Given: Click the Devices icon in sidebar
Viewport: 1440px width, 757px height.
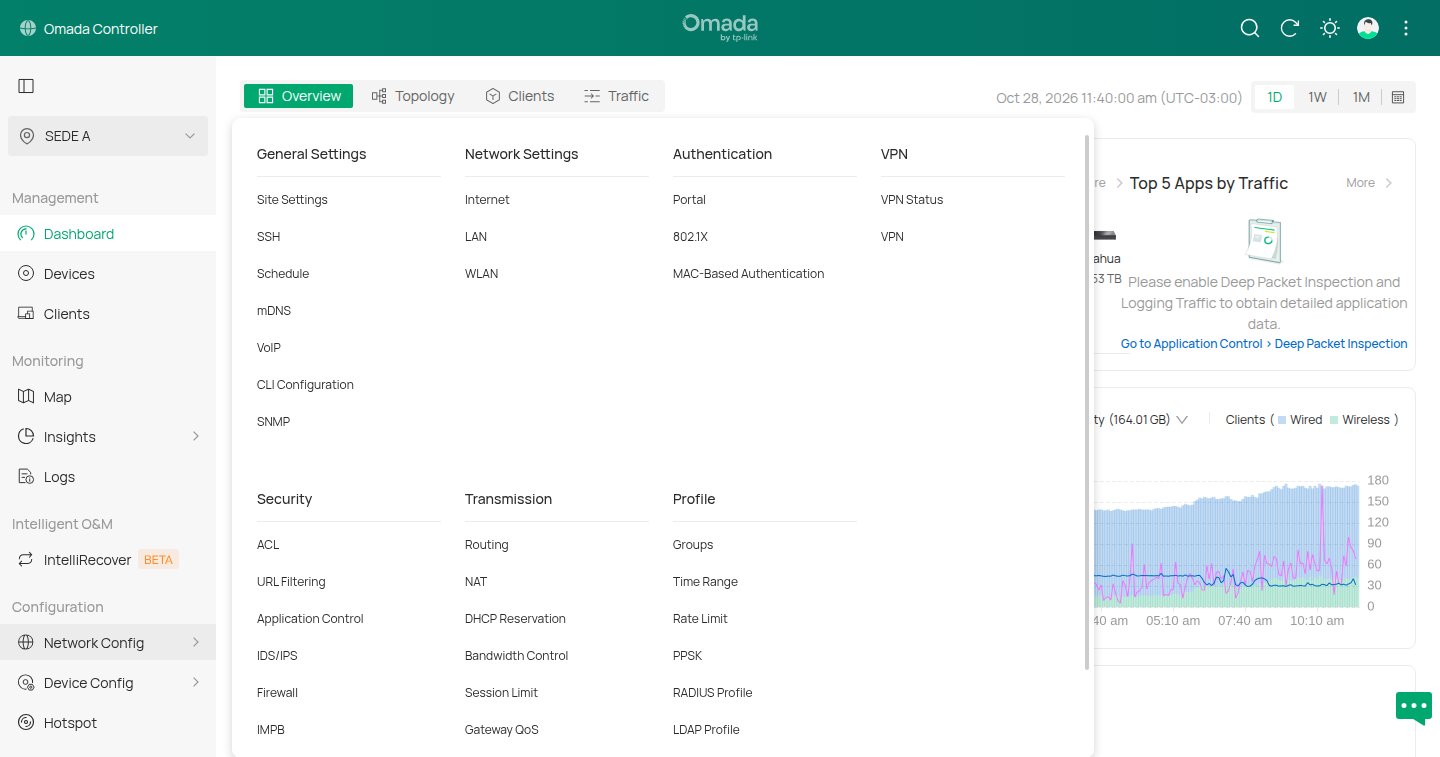Looking at the screenshot, I should [x=26, y=274].
